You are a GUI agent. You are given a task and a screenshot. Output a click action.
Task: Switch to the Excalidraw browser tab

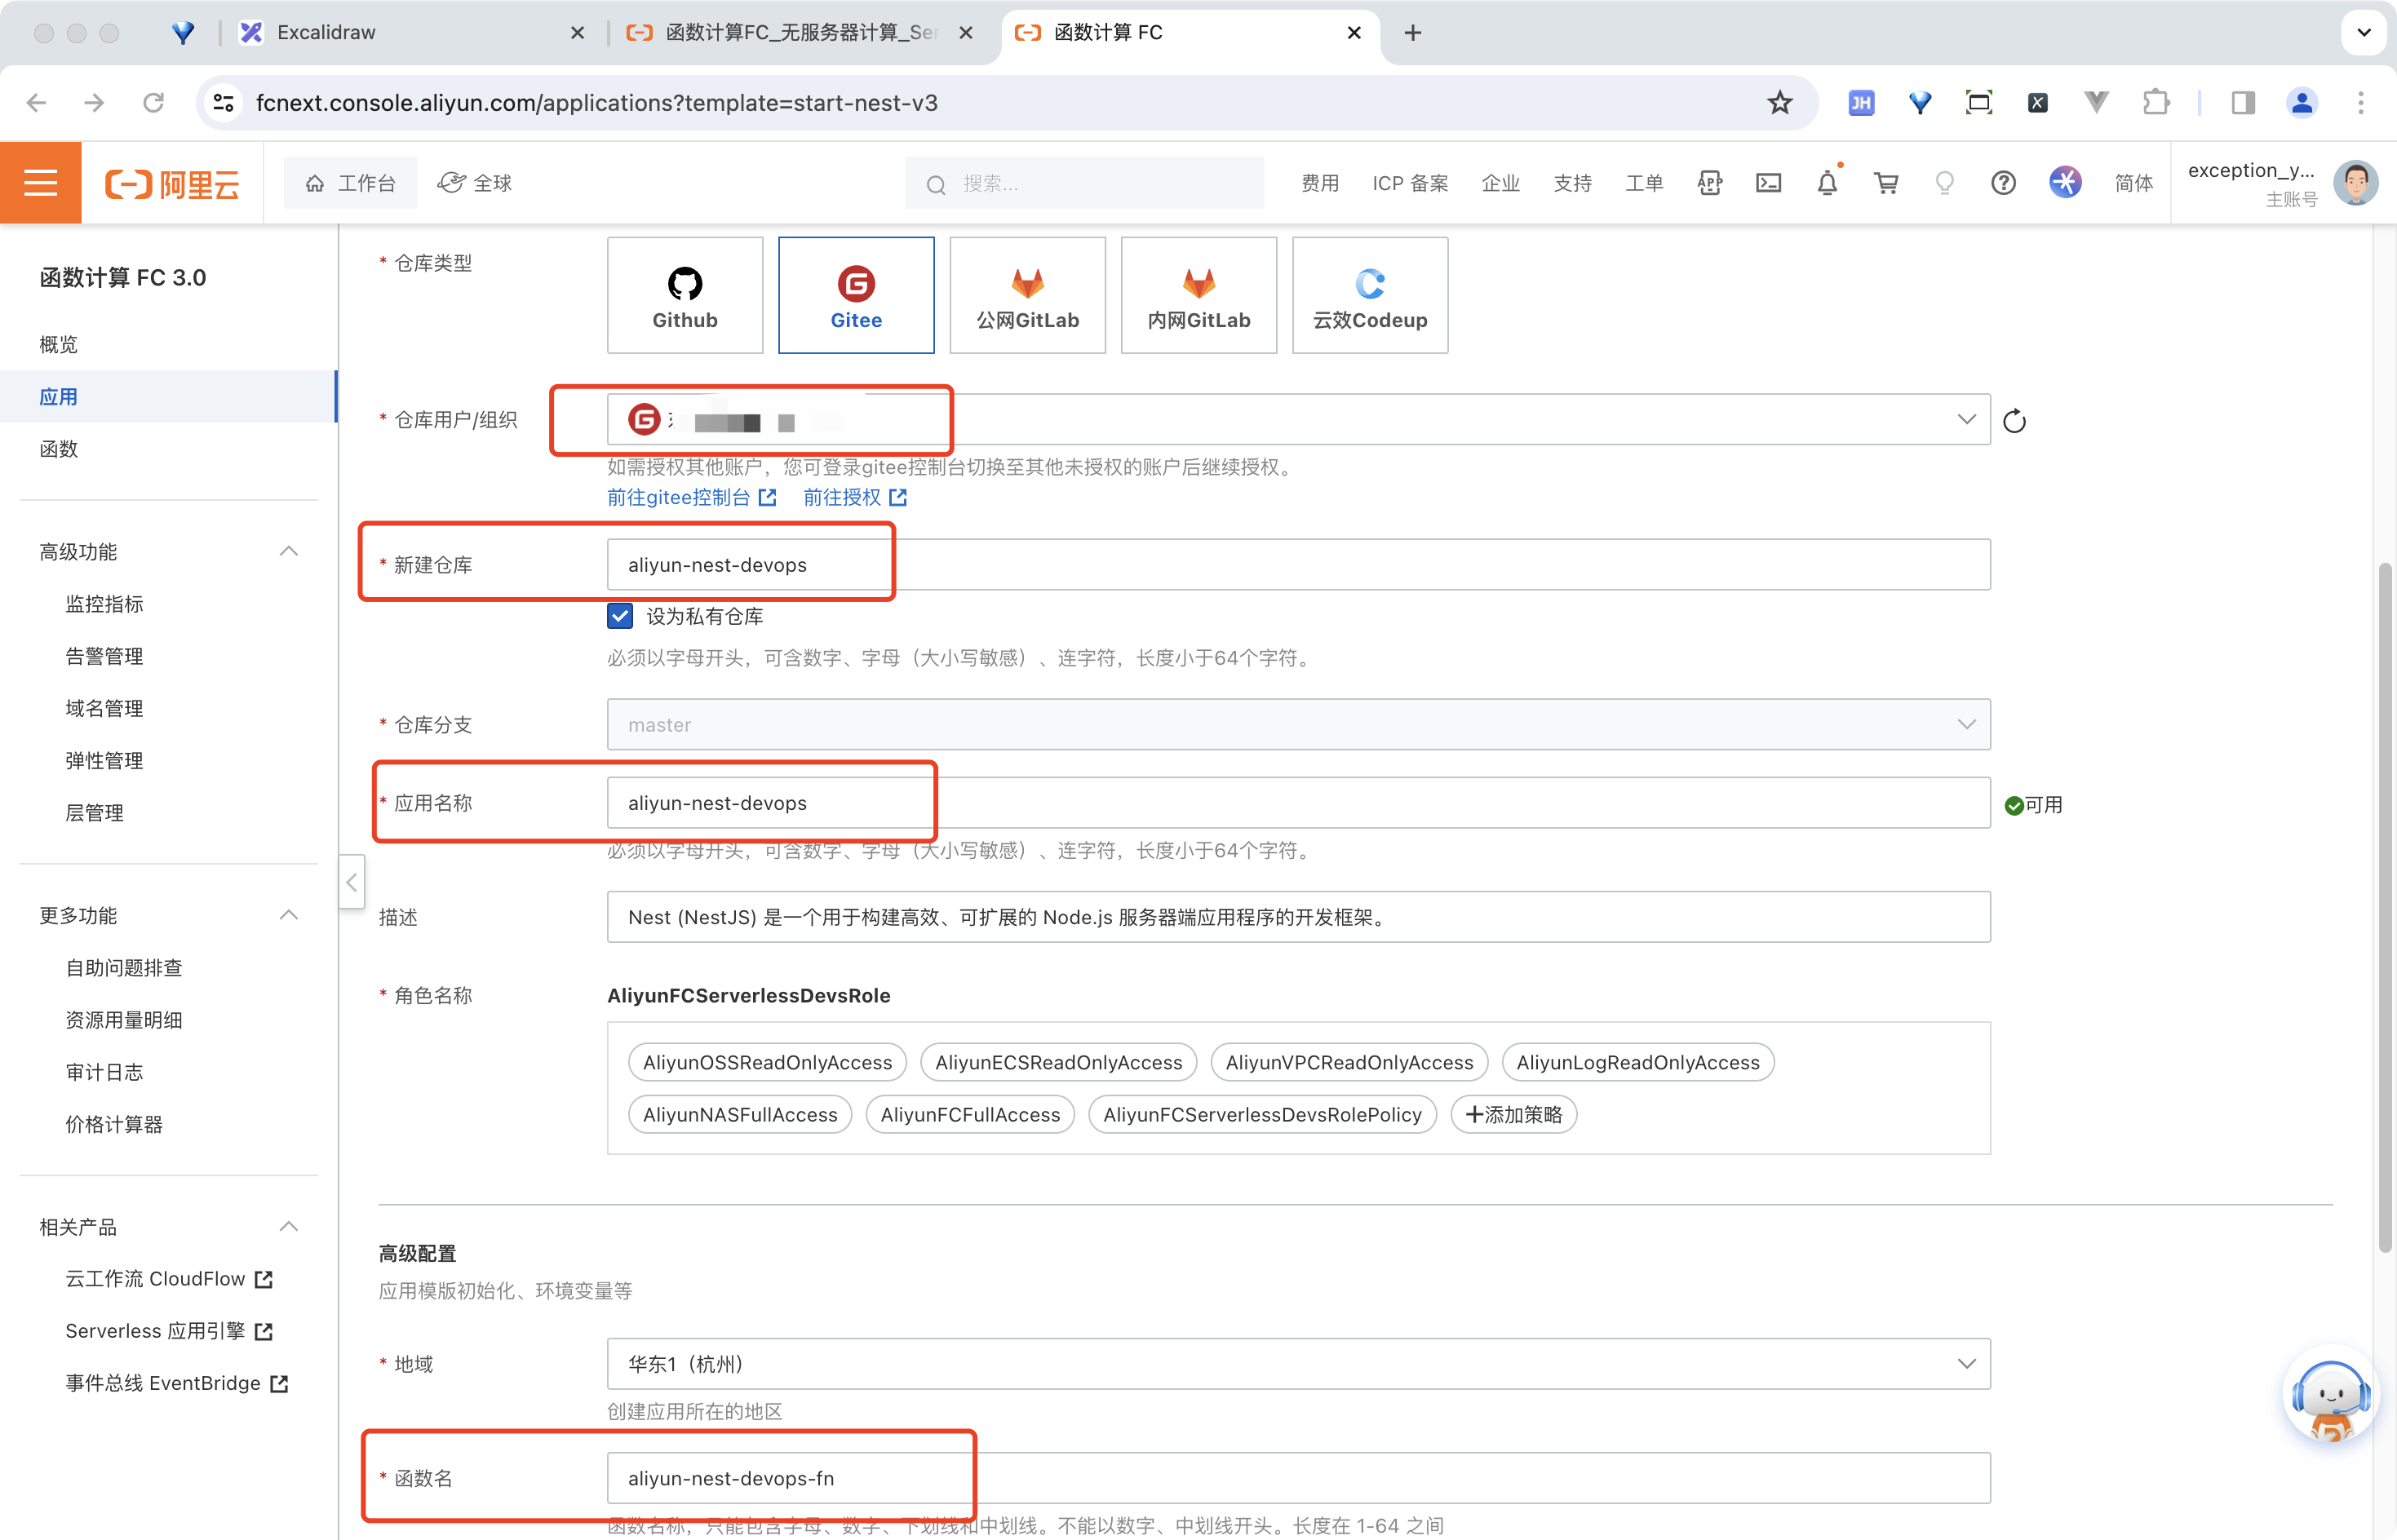pos(412,33)
